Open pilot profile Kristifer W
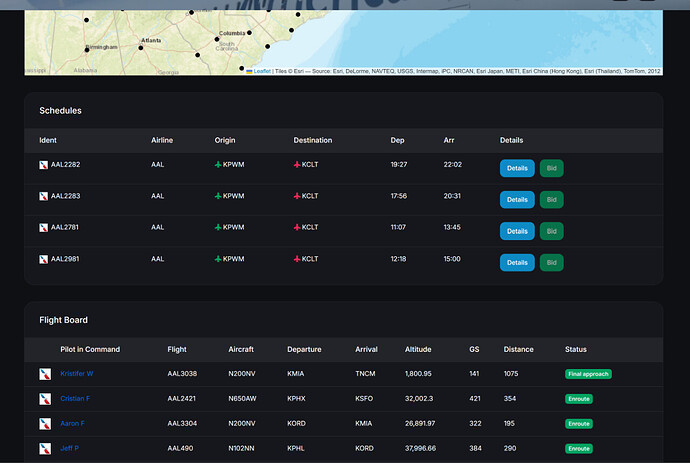The width and height of the screenshot is (690, 463). pos(77,374)
